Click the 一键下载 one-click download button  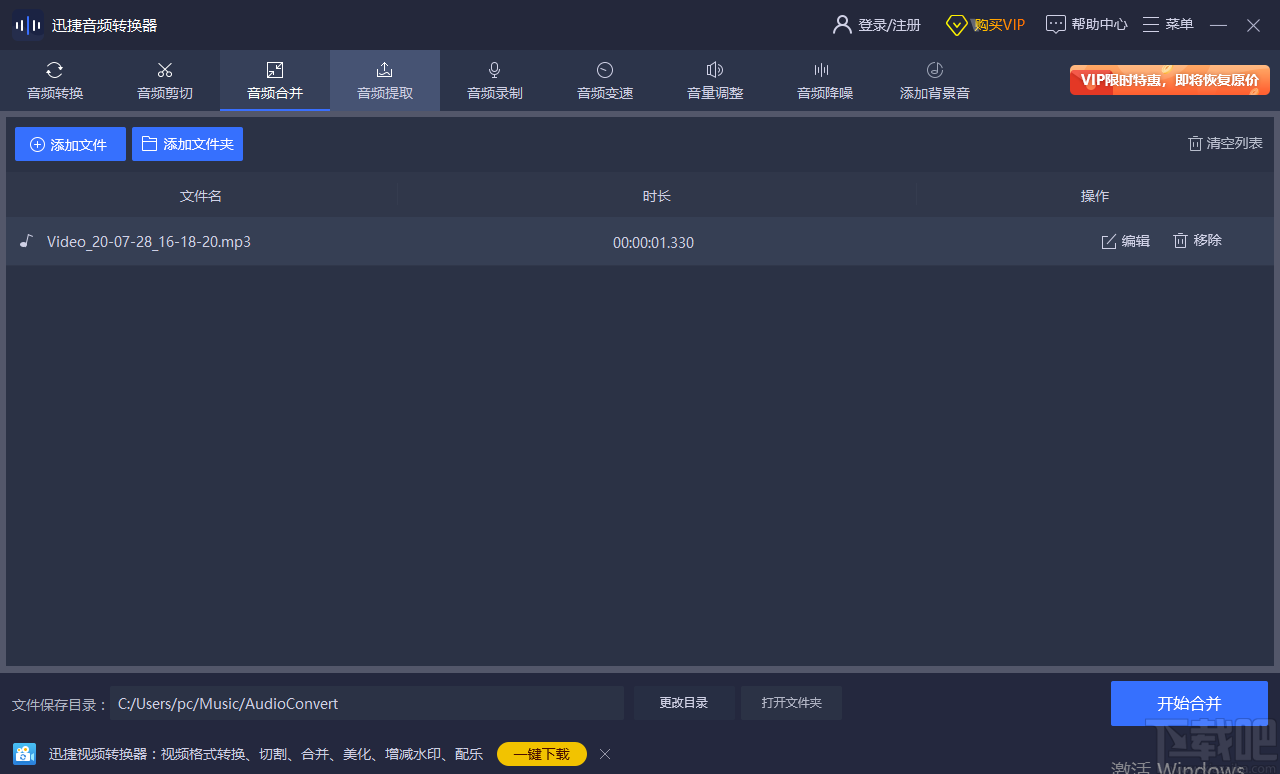pos(542,754)
